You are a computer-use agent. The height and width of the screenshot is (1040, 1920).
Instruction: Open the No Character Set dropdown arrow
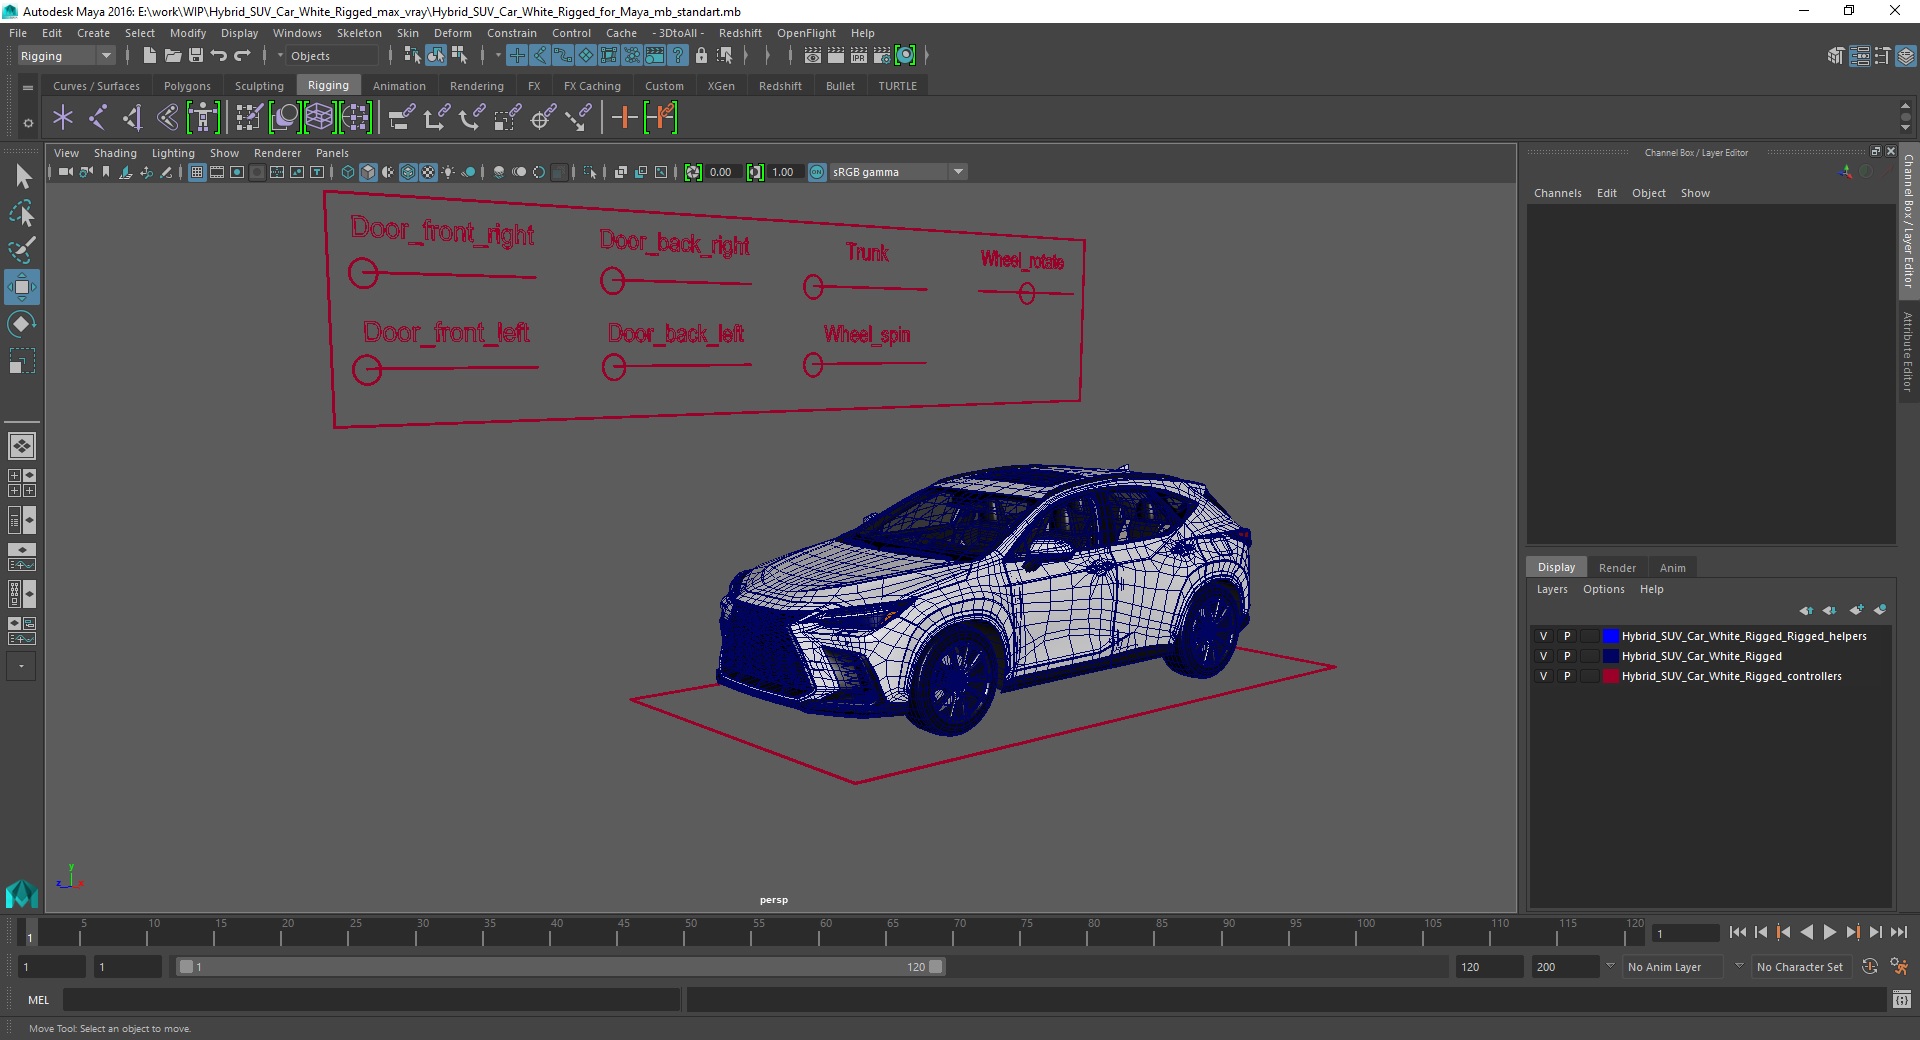point(1739,966)
